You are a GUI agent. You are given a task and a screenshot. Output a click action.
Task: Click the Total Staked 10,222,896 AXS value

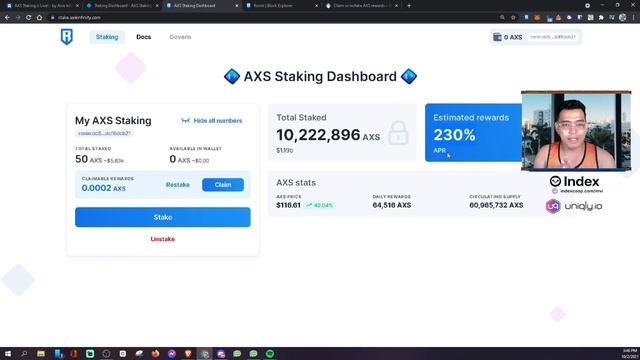point(328,135)
